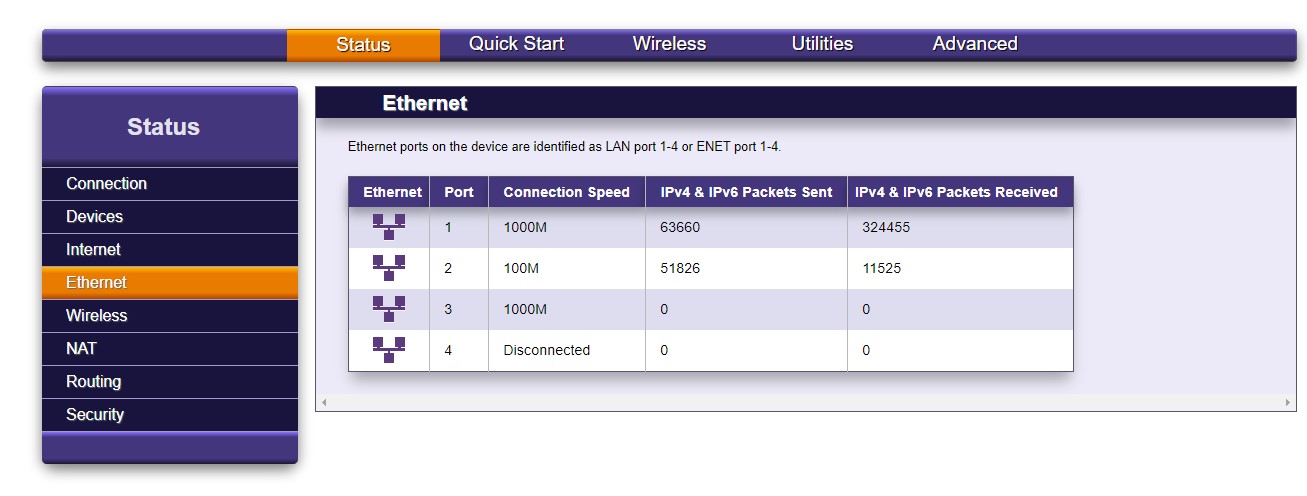This screenshot has width=1307, height=496.
Task: Show Devices status page
Action: pyautogui.click(x=94, y=217)
